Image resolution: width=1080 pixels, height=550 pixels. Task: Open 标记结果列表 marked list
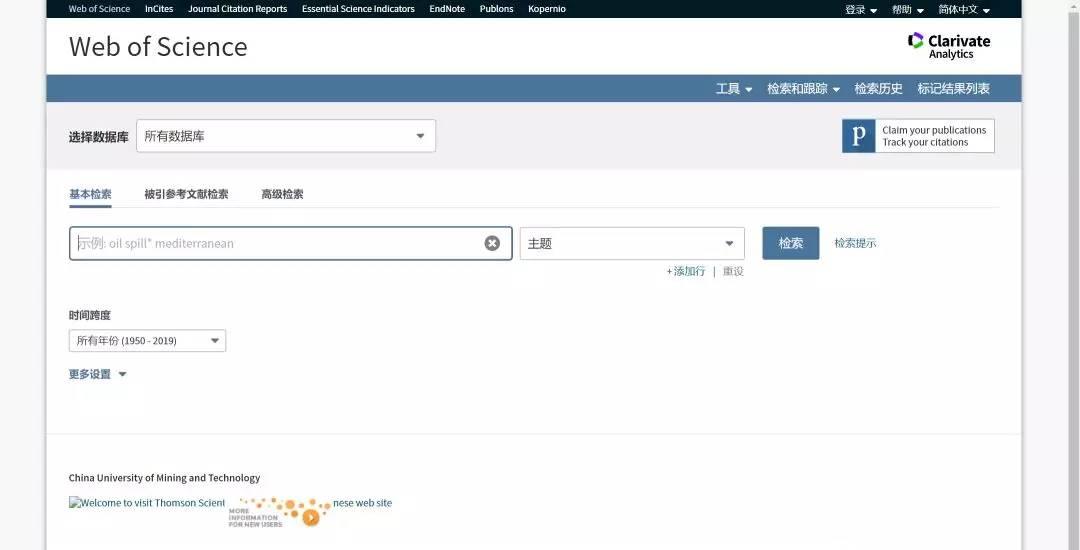point(953,89)
